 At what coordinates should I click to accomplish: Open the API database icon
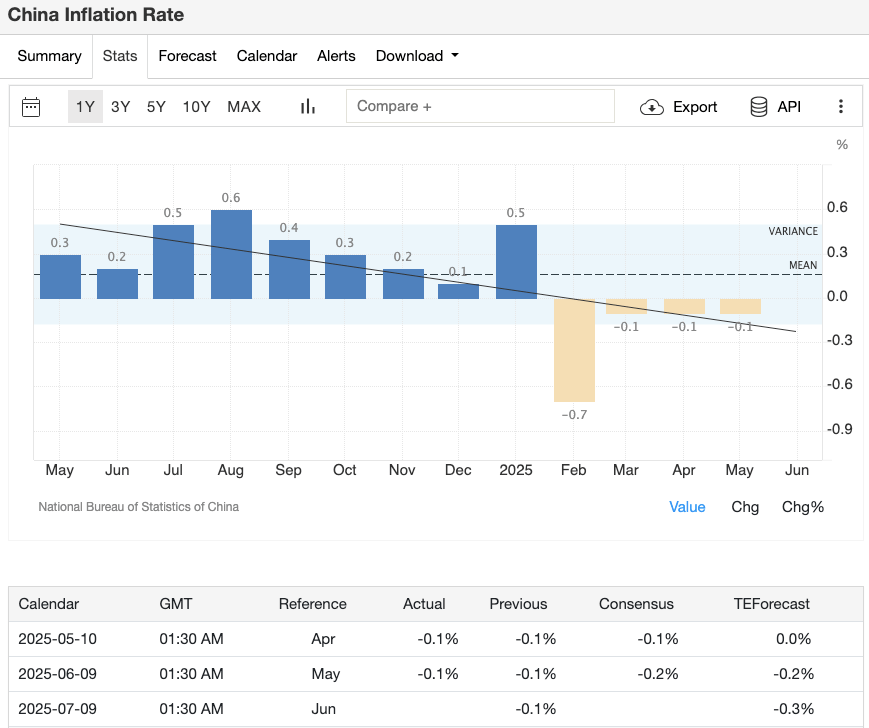point(760,106)
